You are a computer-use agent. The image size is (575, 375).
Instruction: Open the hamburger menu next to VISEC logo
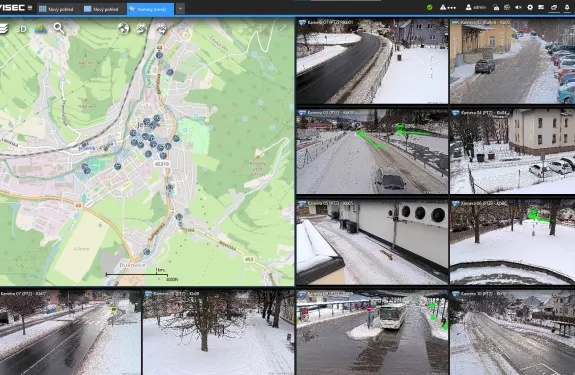[30, 8]
